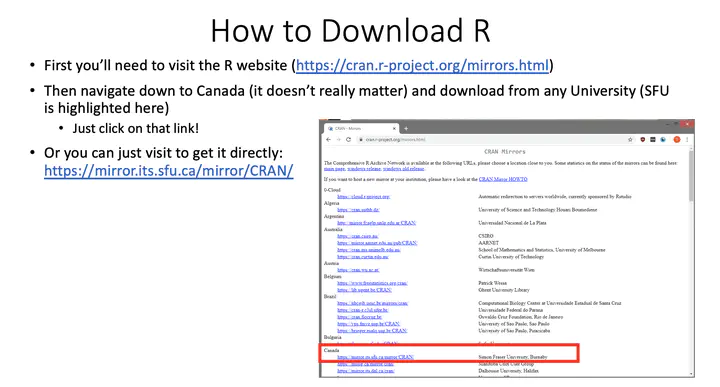Open the cran.r-project.org/mirrors.html slide link
The width and height of the screenshot is (720, 387).
422,66
